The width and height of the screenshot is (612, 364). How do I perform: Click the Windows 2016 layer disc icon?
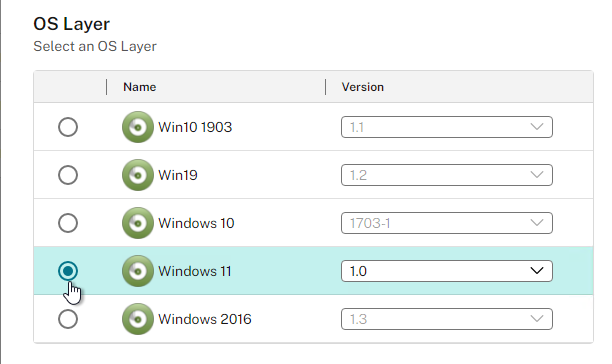coord(137,319)
